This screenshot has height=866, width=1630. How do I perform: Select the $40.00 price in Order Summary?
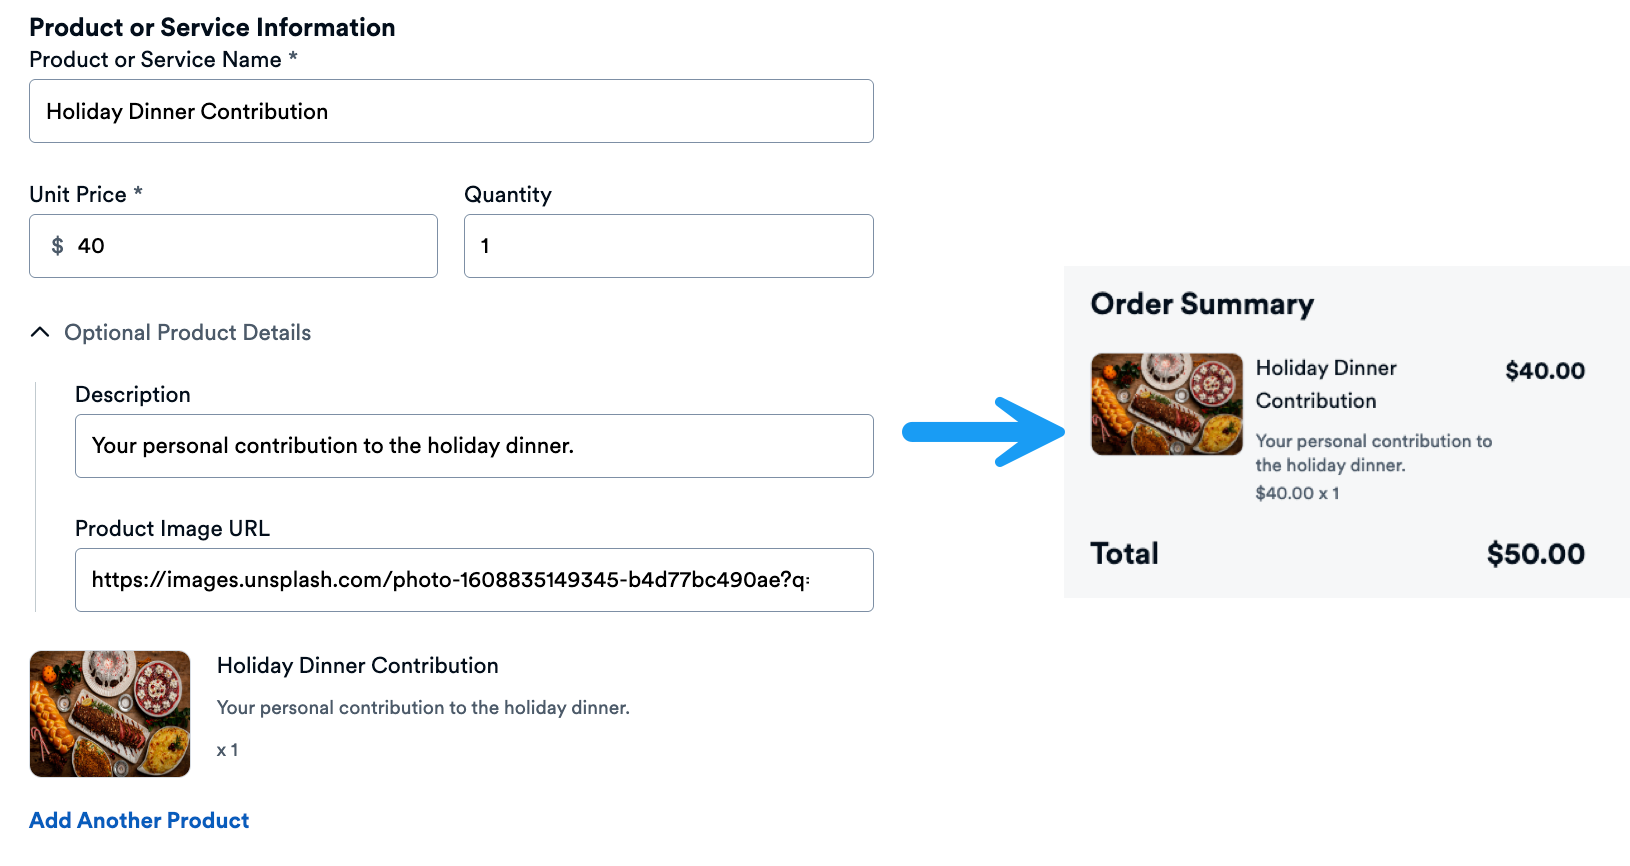tap(1543, 370)
